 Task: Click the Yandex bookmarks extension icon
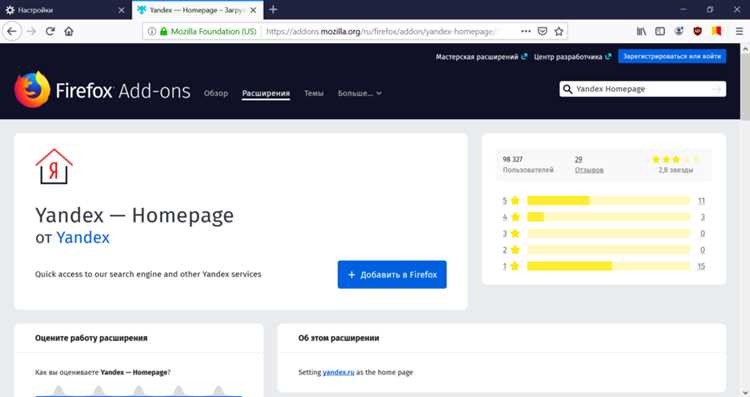716,31
